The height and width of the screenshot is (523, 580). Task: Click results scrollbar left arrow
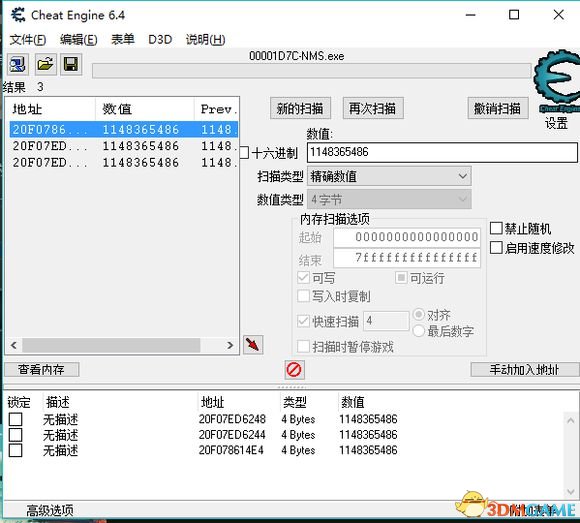[x=14, y=345]
